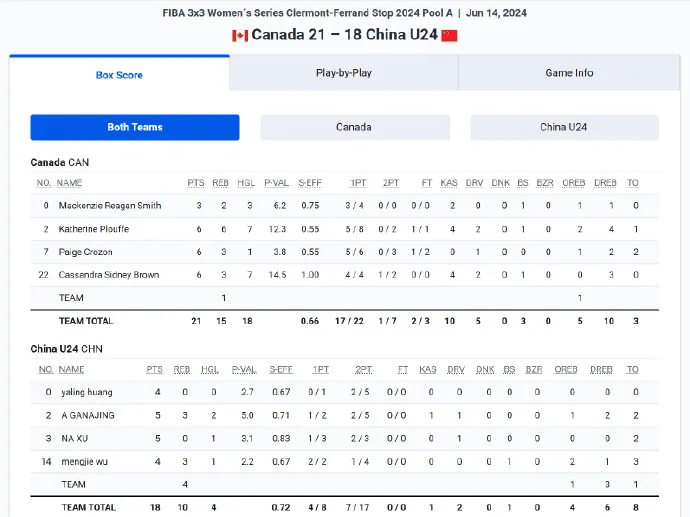Screen dimensions: 690x517
Task: Click China table DREB column header
Action: [x=601, y=370]
